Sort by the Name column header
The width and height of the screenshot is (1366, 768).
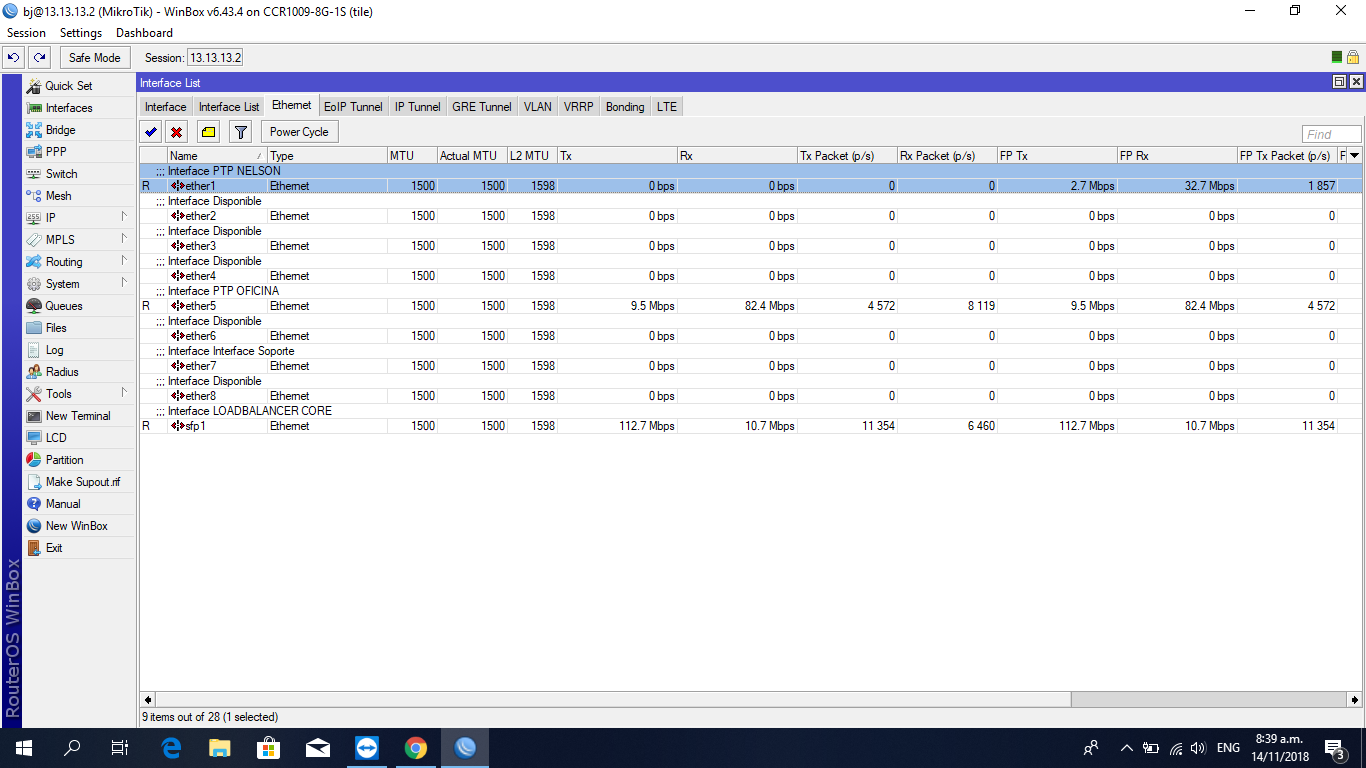pos(217,155)
